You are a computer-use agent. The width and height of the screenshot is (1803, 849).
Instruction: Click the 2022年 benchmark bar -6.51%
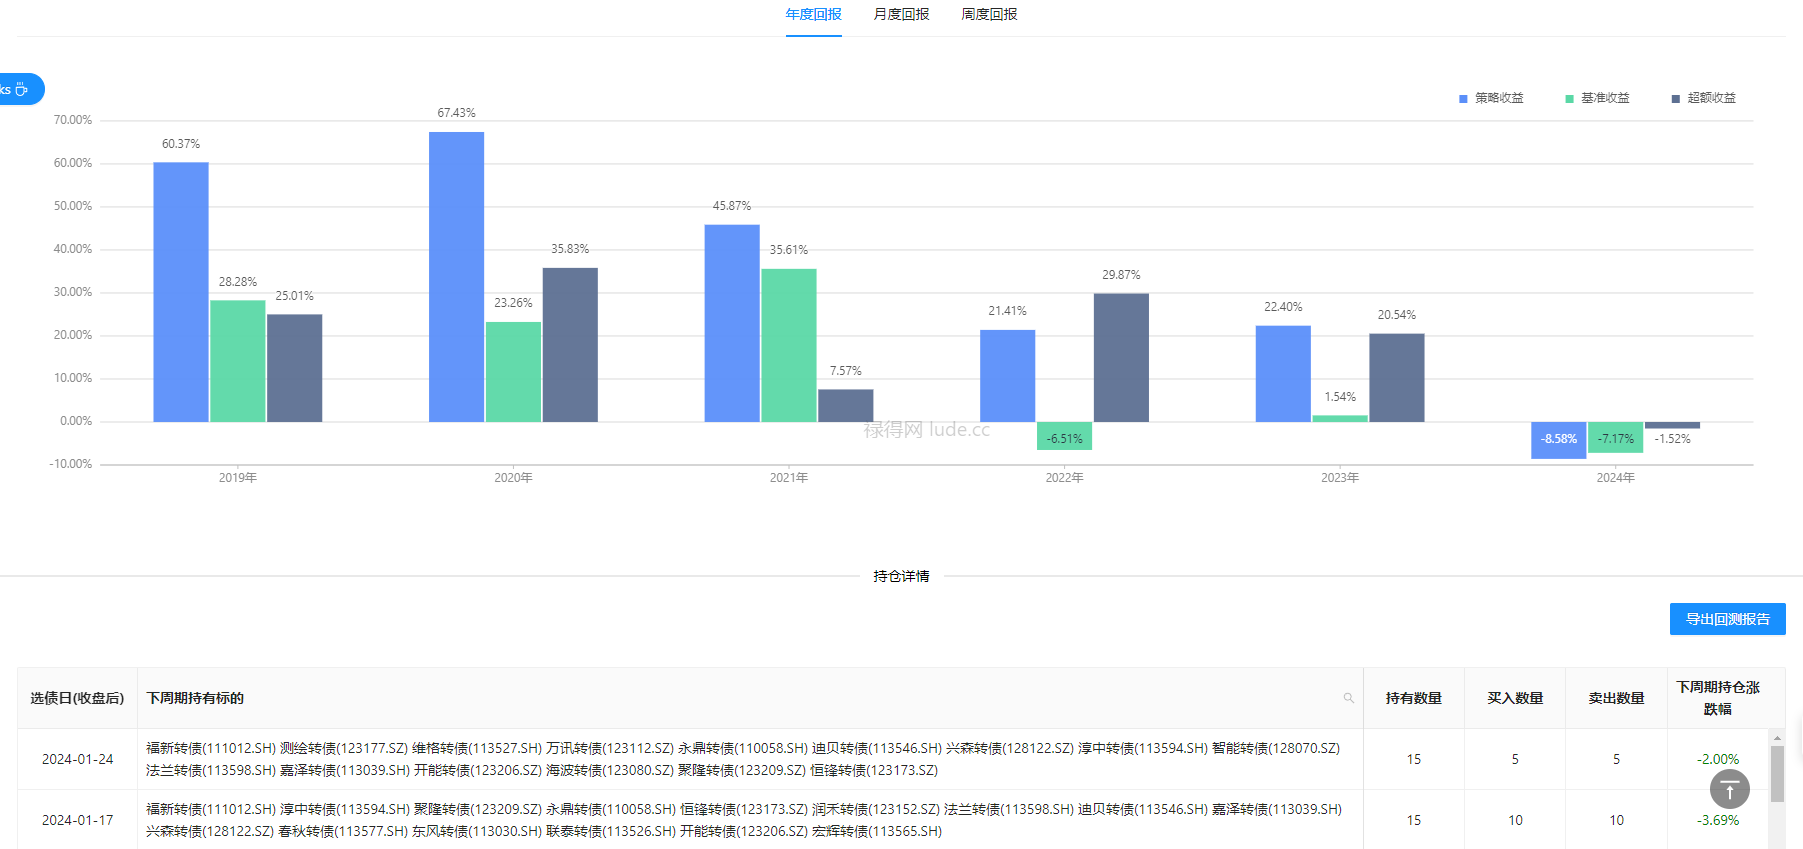point(1064,436)
